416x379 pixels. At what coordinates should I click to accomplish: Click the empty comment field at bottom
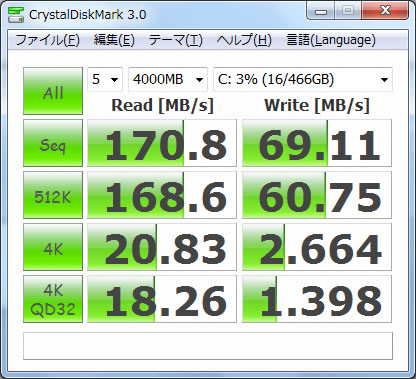pos(208,346)
